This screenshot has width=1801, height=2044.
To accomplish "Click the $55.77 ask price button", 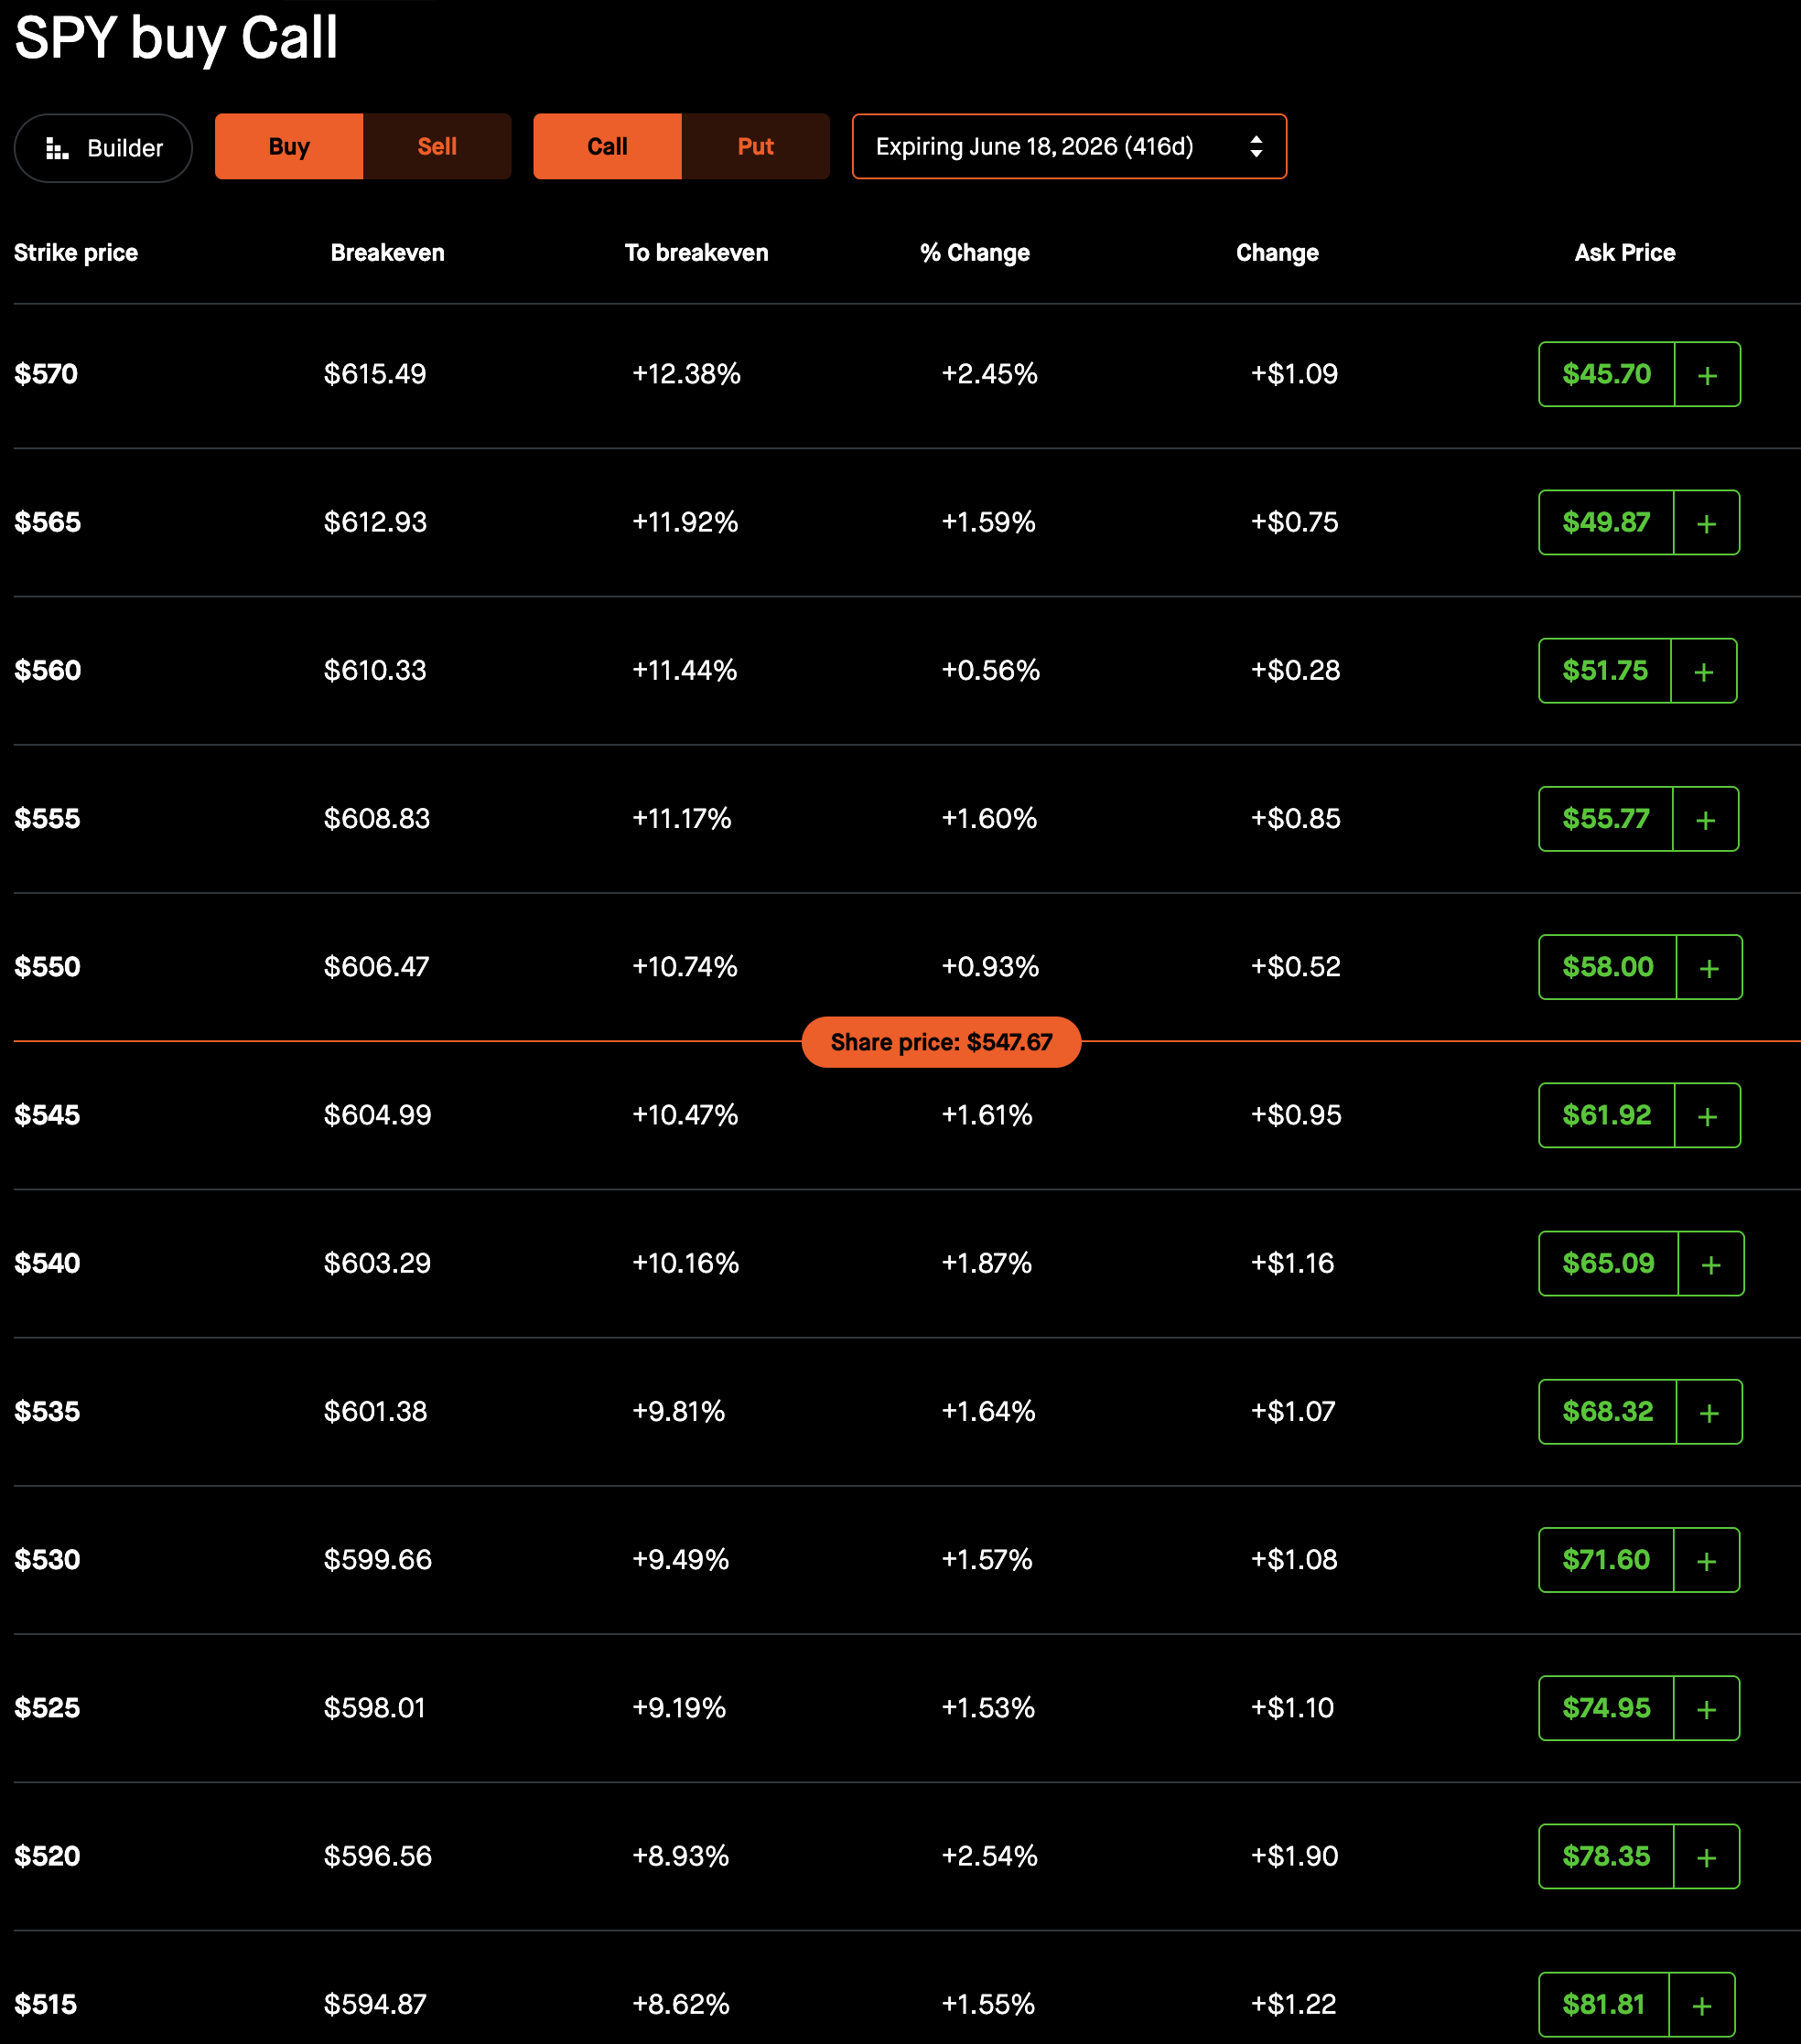I will pyautogui.click(x=1605, y=819).
